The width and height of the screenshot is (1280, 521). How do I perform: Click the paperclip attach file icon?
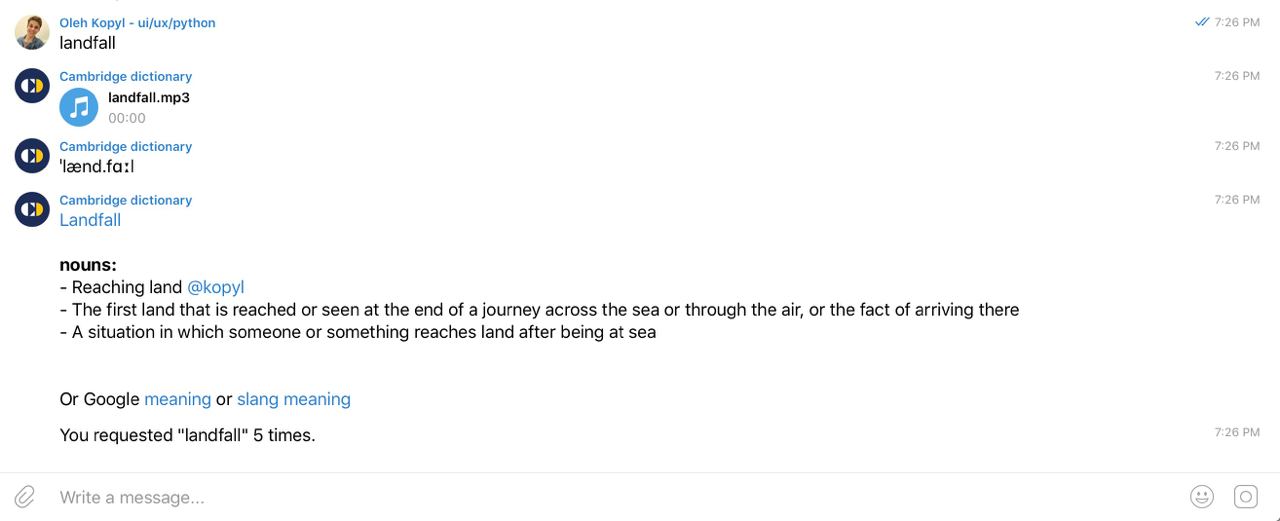click(x=25, y=497)
